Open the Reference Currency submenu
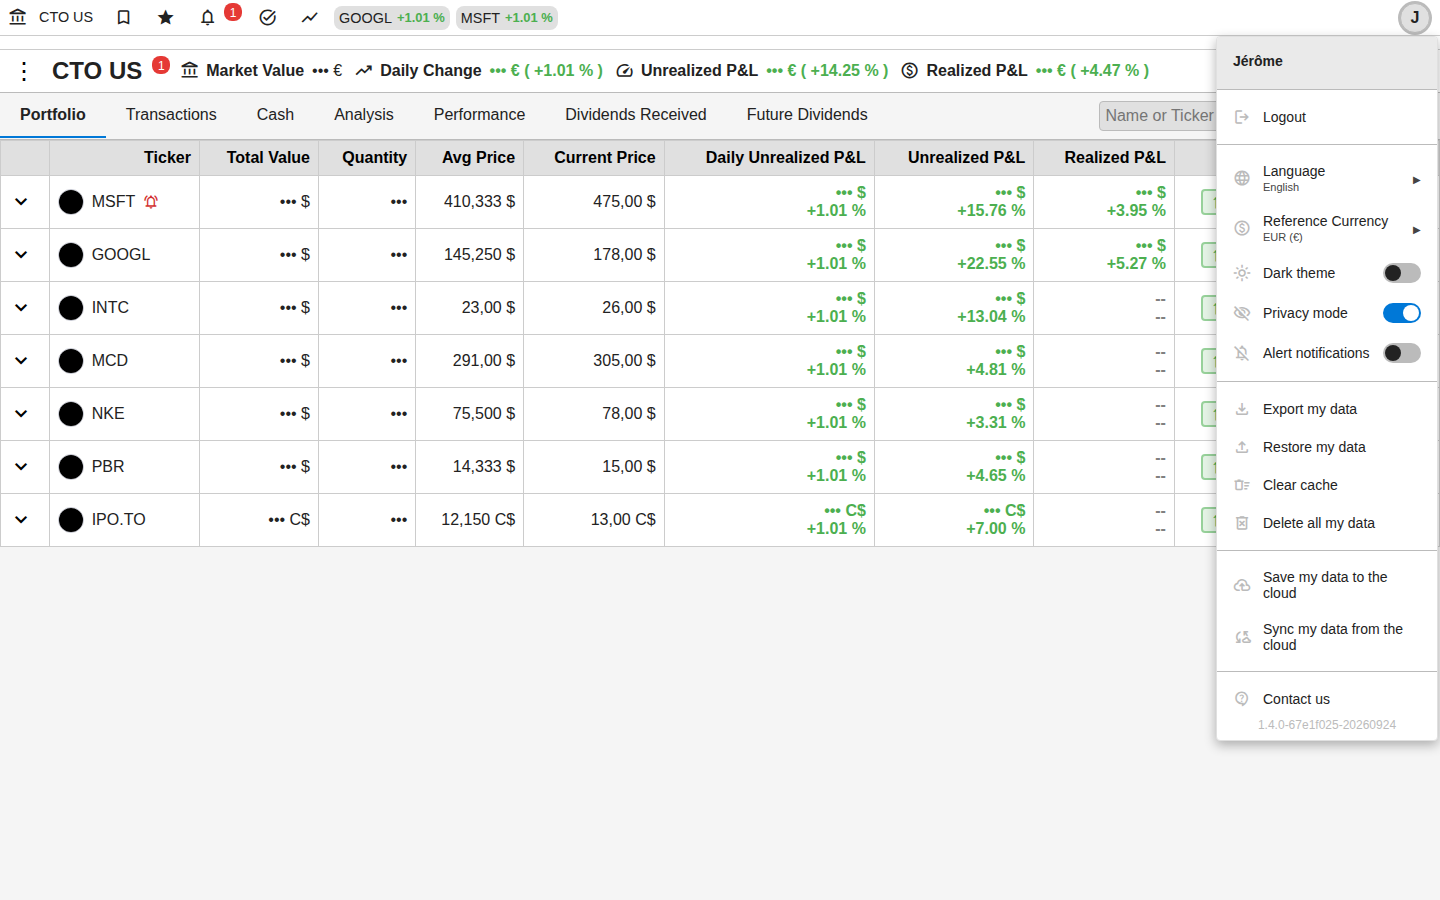Viewport: 1440px width, 900px height. coord(1327,229)
